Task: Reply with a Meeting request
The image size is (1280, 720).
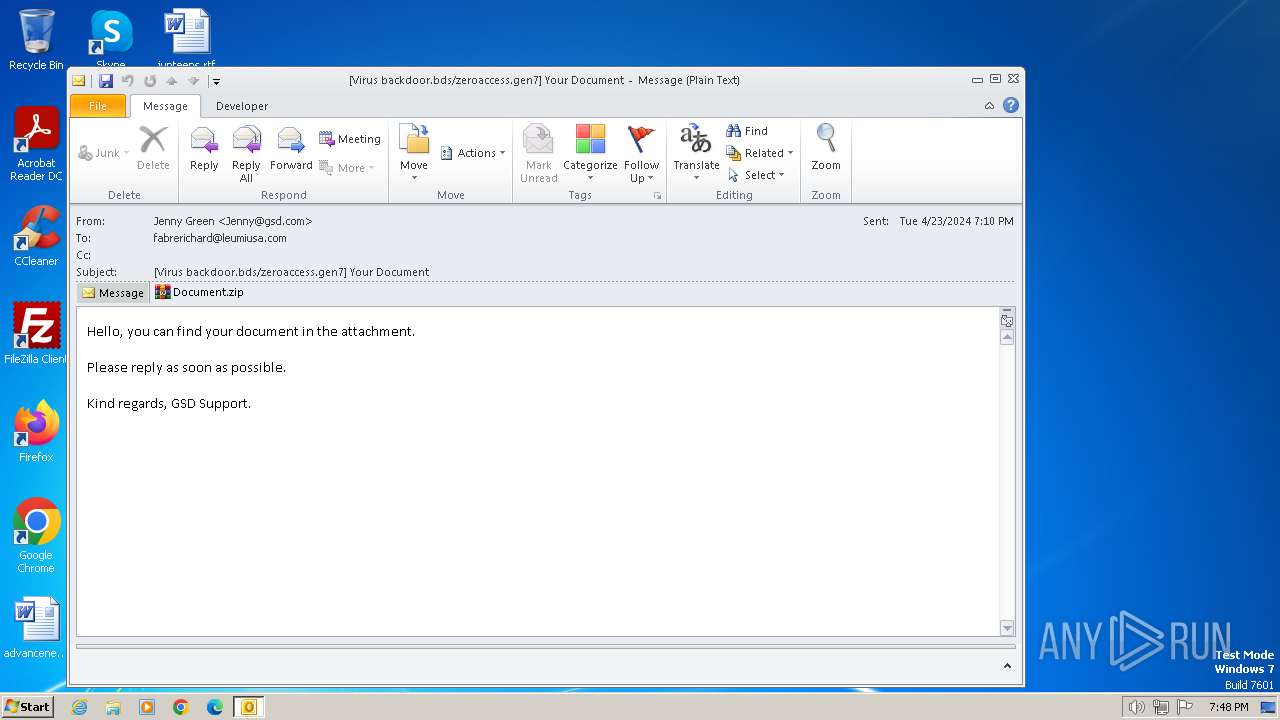Action: [x=349, y=139]
